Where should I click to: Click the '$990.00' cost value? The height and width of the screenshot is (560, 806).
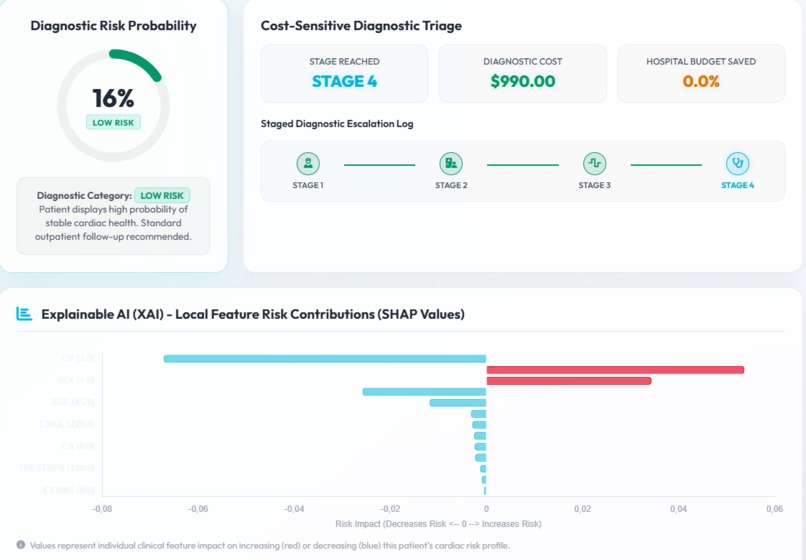click(523, 81)
